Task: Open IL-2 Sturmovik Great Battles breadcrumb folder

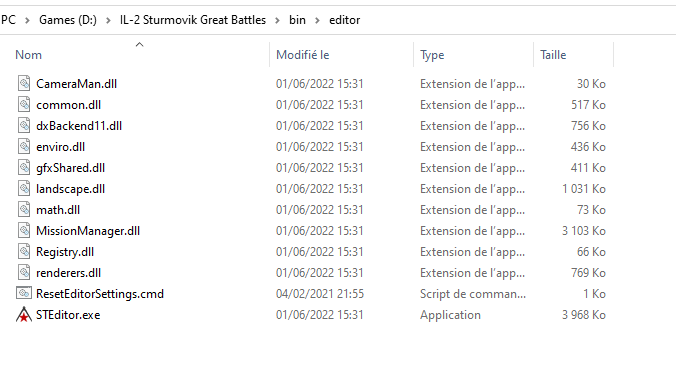Action: pos(193,20)
